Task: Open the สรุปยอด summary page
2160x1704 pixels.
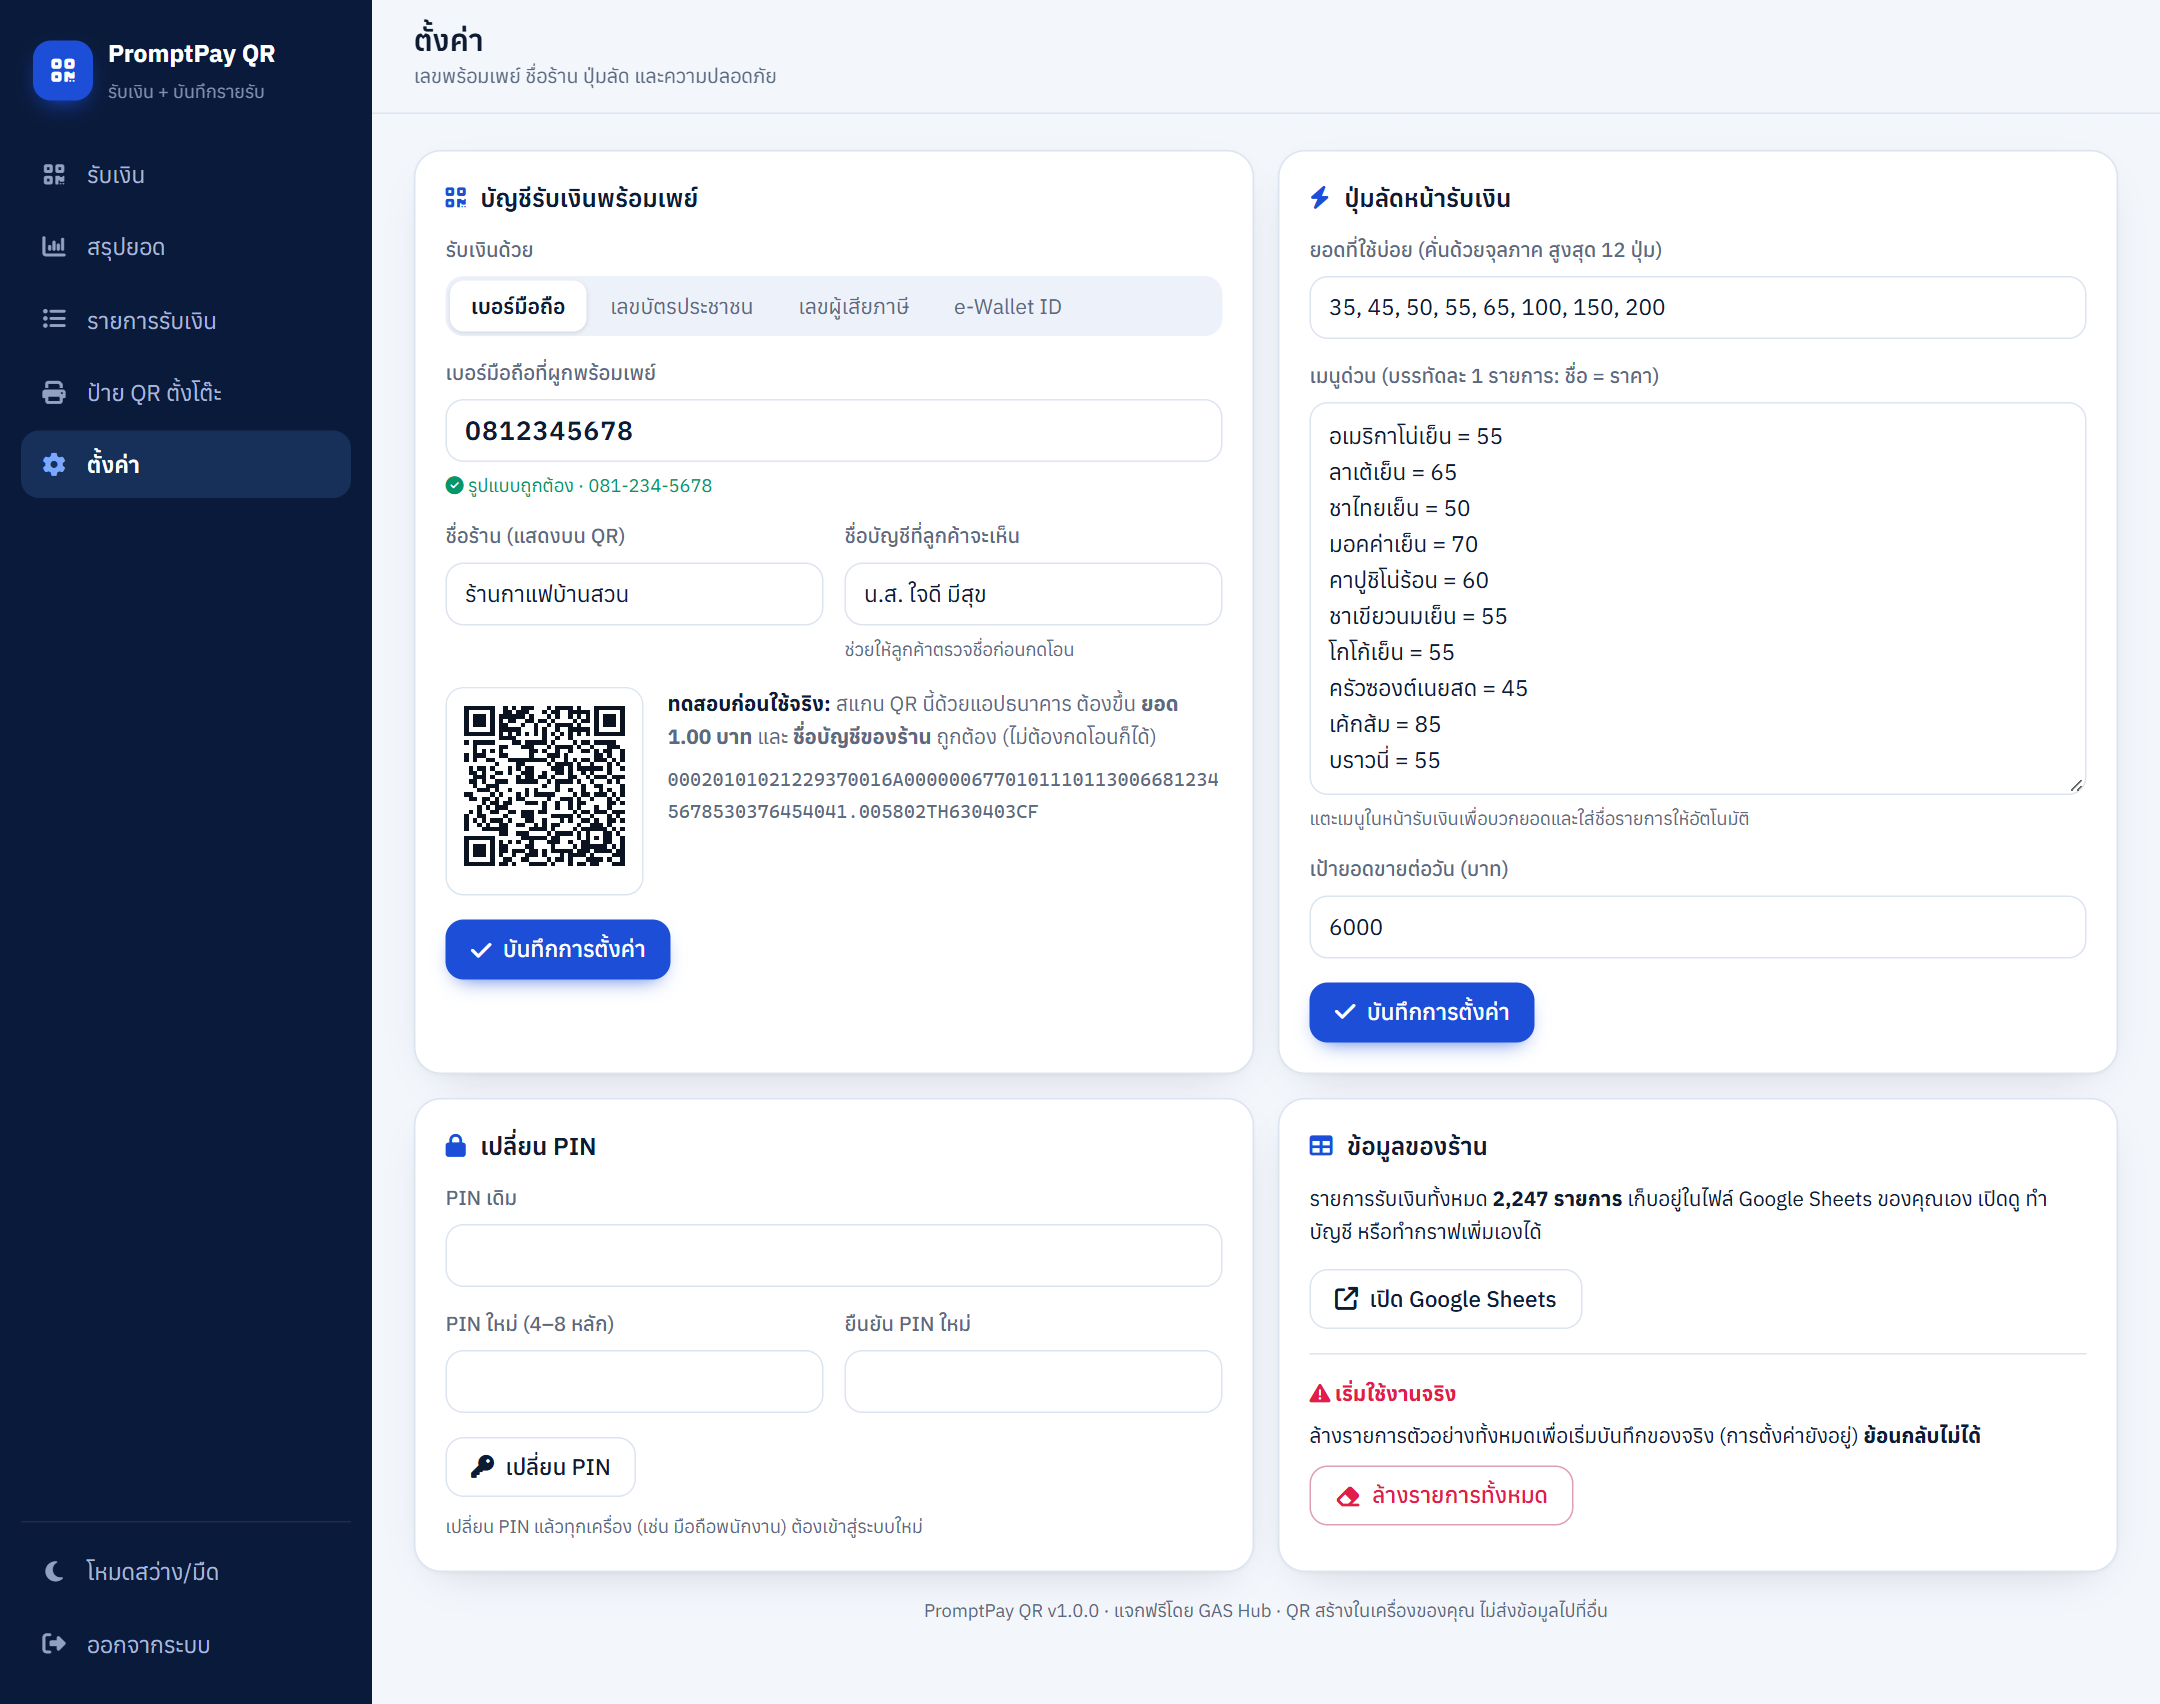Action: click(186, 247)
